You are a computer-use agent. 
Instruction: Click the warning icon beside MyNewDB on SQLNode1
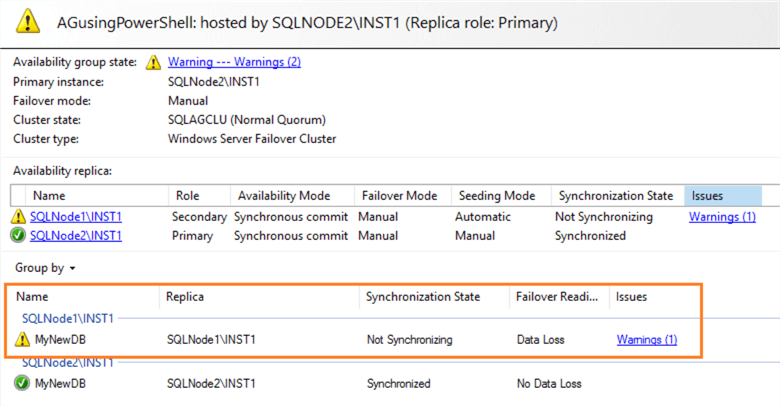[22, 340]
